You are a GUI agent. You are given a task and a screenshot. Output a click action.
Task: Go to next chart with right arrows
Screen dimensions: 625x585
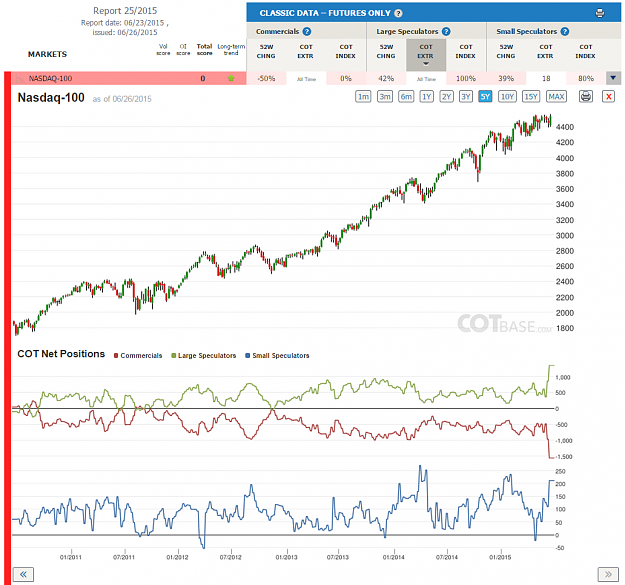tap(608, 574)
